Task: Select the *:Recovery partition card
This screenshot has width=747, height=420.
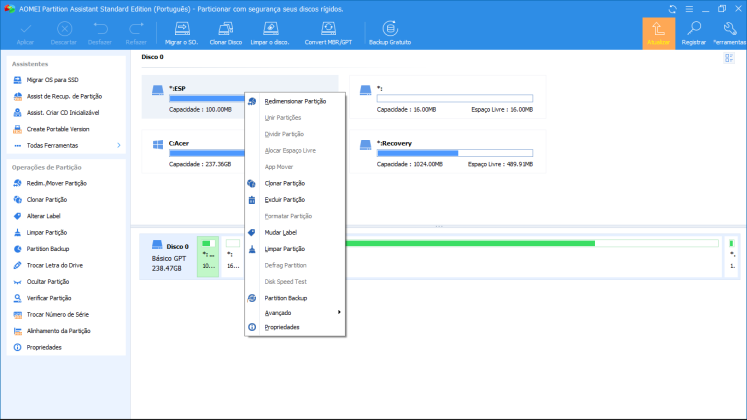Action: 448,151
